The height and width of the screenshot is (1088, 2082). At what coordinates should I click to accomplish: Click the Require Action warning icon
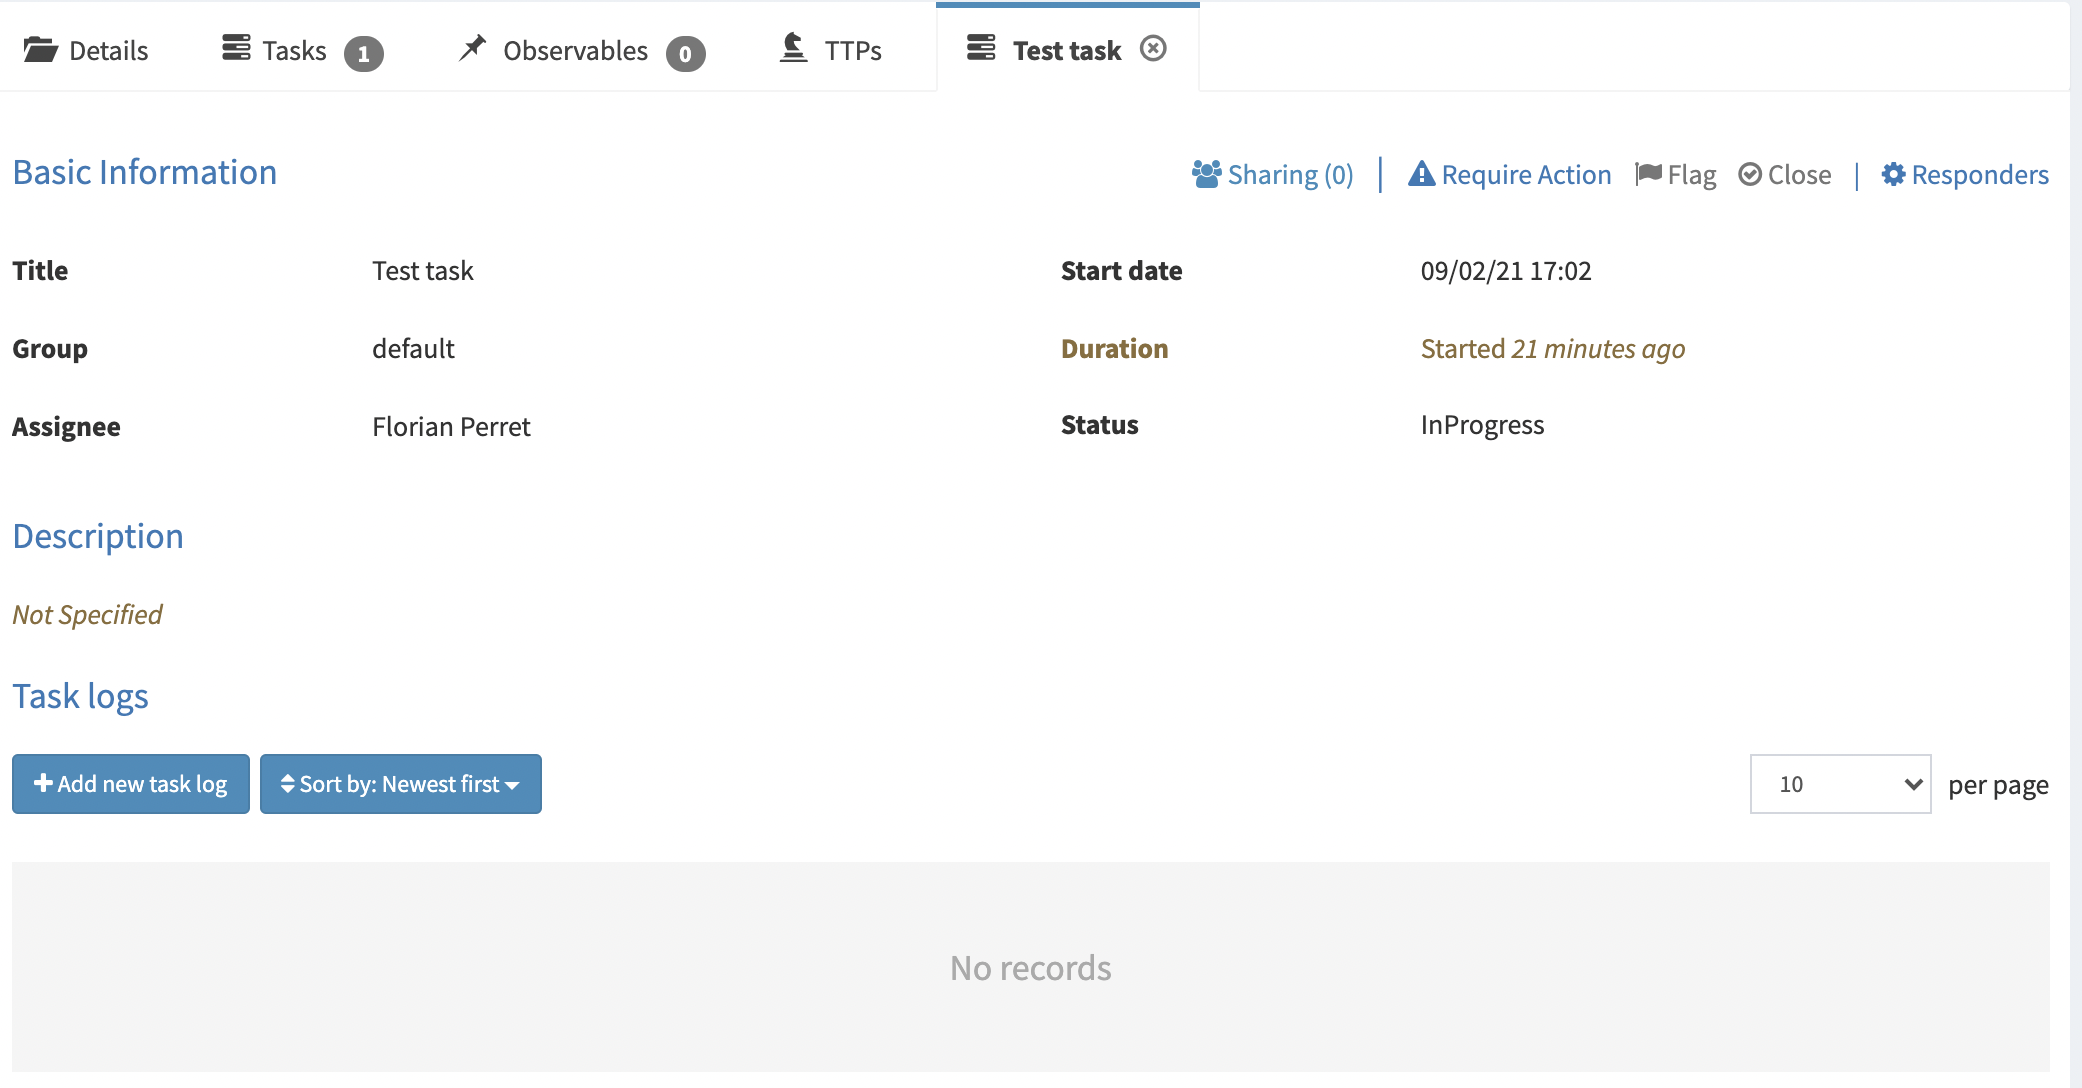[1421, 174]
